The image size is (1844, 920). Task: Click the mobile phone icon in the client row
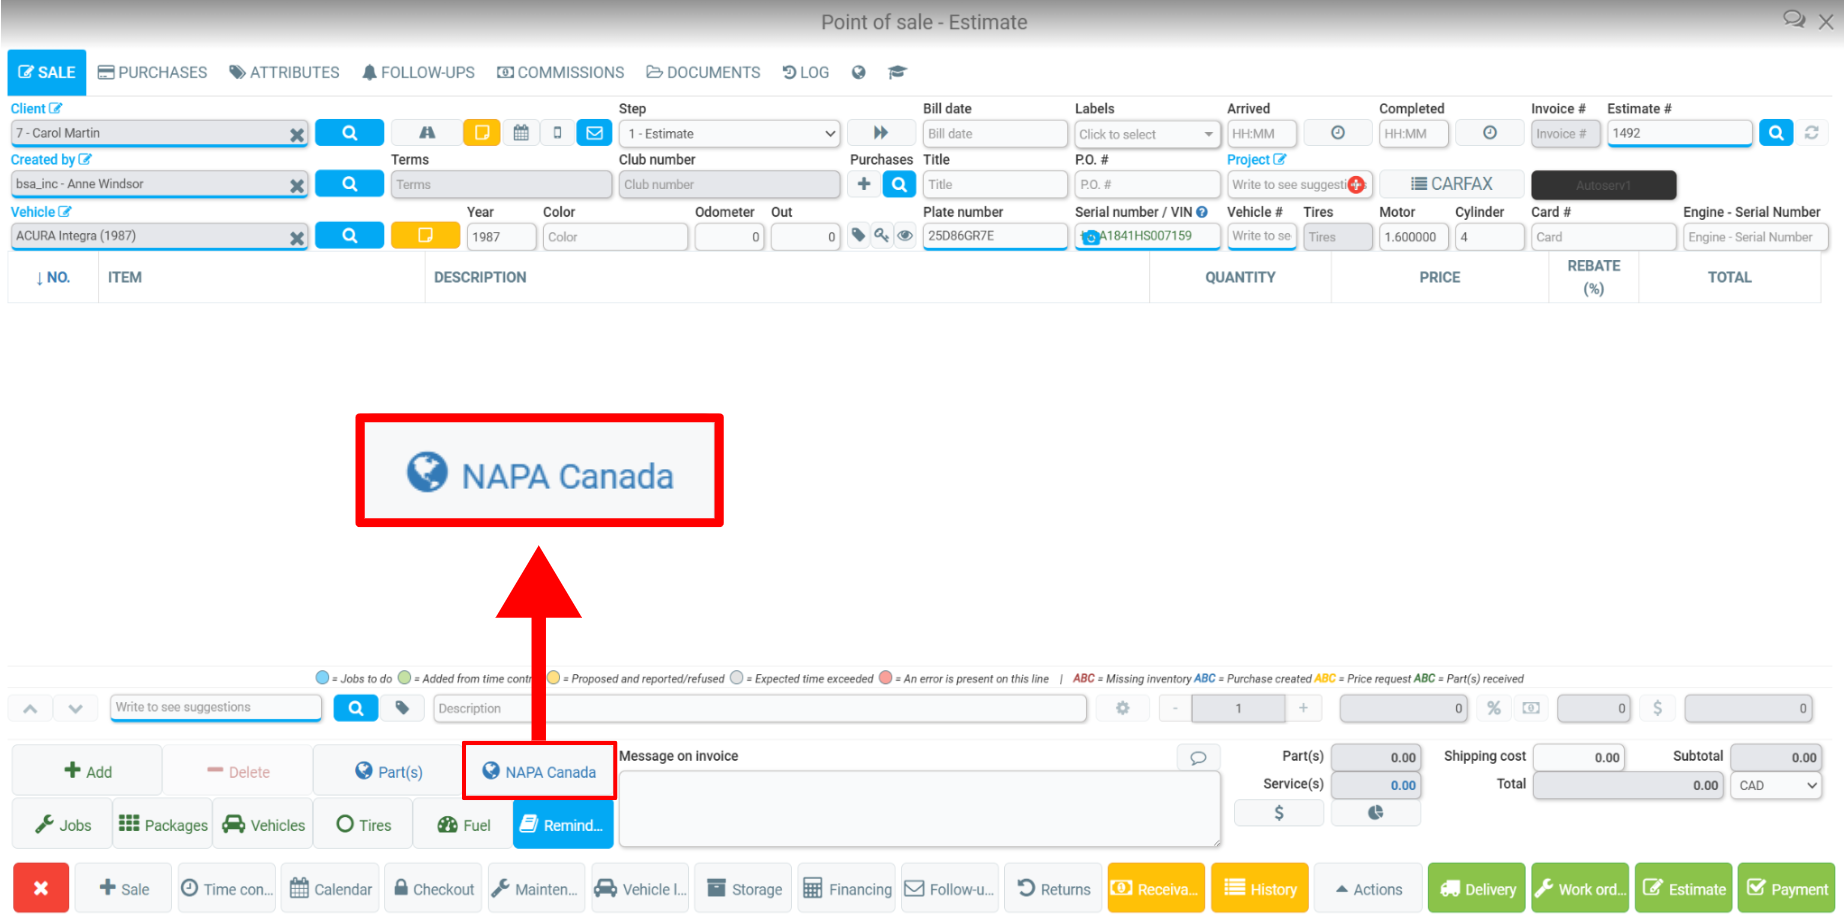[x=557, y=133]
